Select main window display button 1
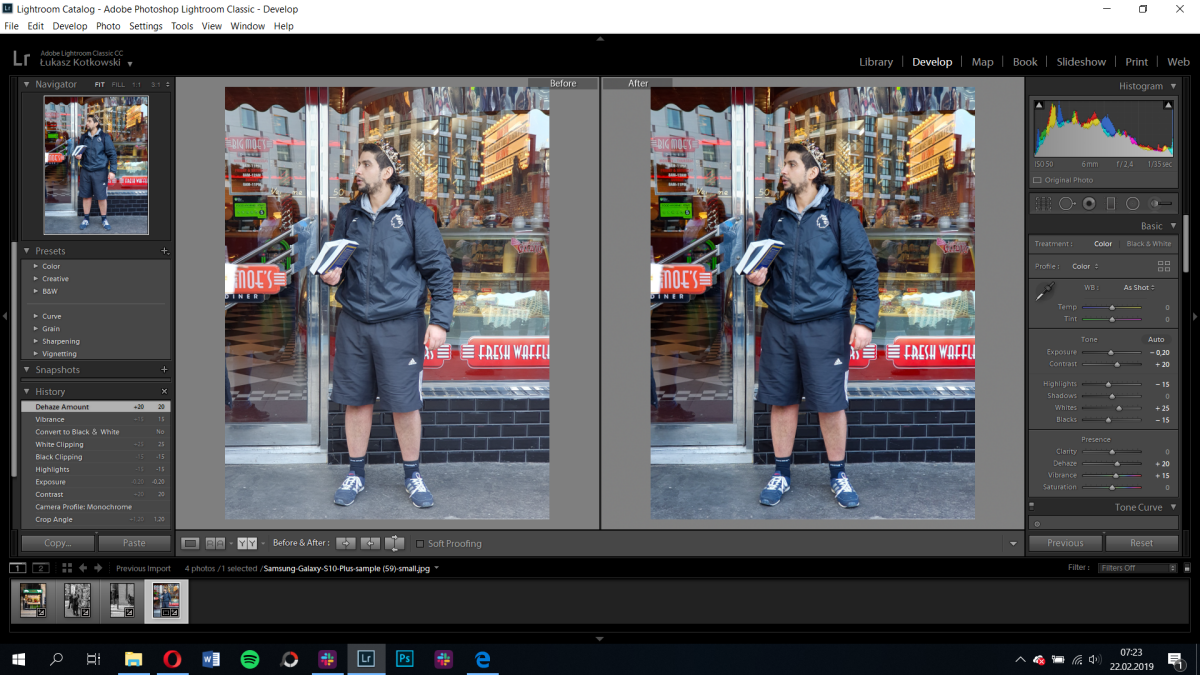This screenshot has height=675, width=1200. coord(18,568)
